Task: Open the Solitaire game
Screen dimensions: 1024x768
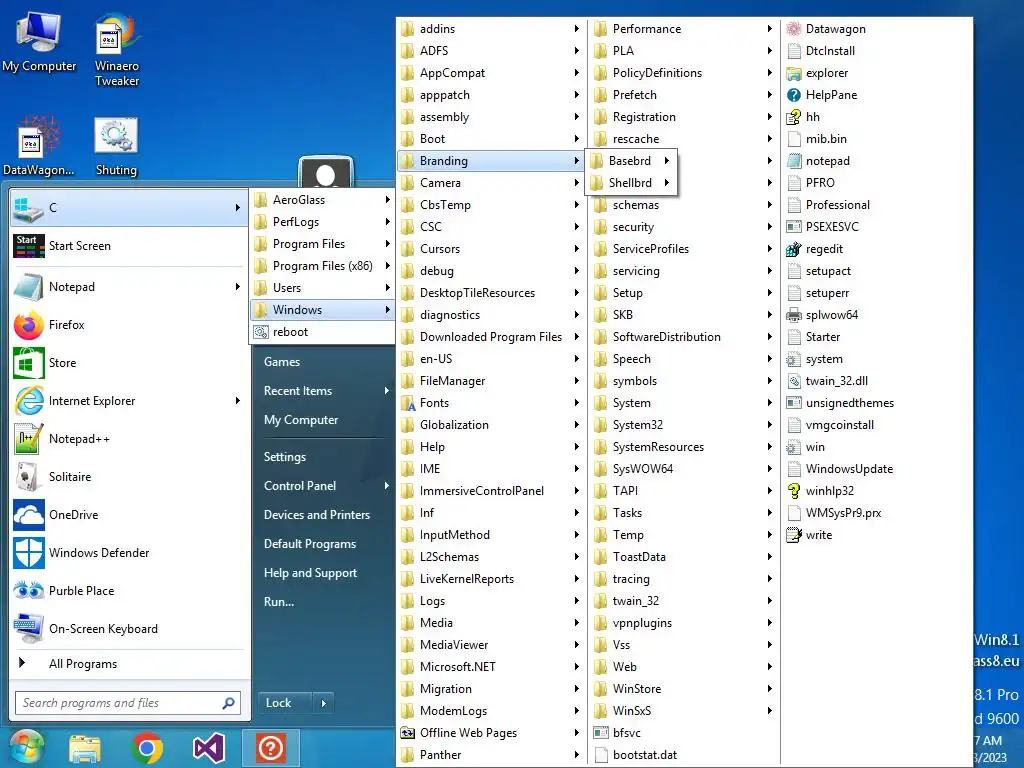Action: pyautogui.click(x=129, y=477)
